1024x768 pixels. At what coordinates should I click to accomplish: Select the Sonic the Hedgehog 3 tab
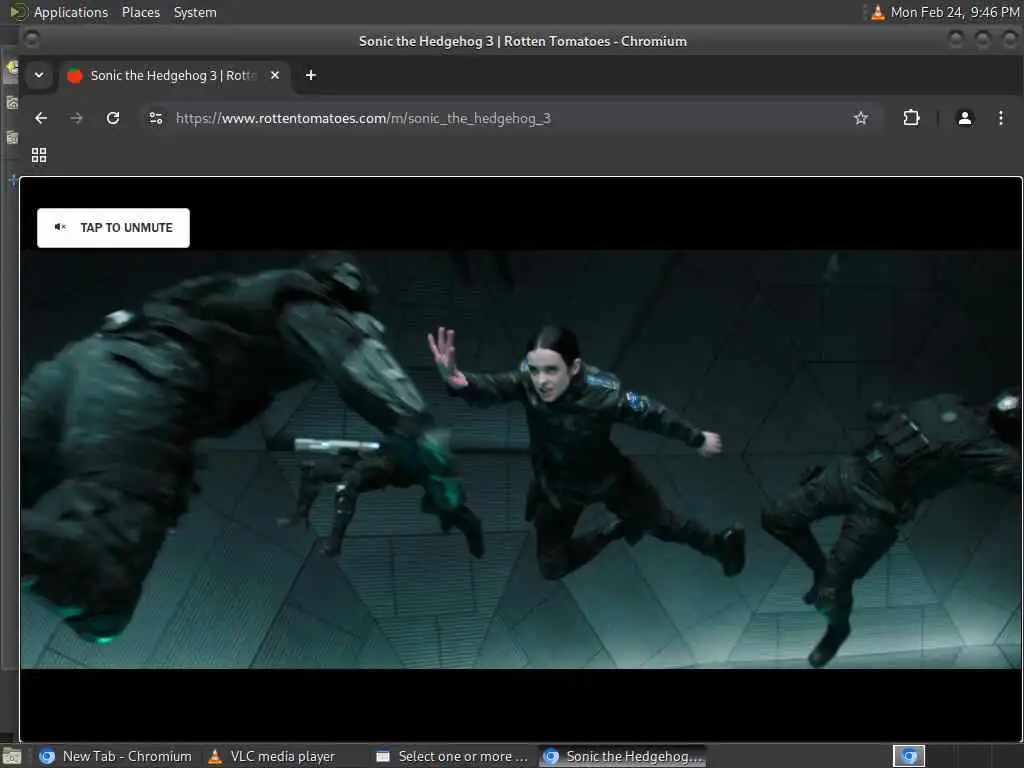click(x=175, y=76)
